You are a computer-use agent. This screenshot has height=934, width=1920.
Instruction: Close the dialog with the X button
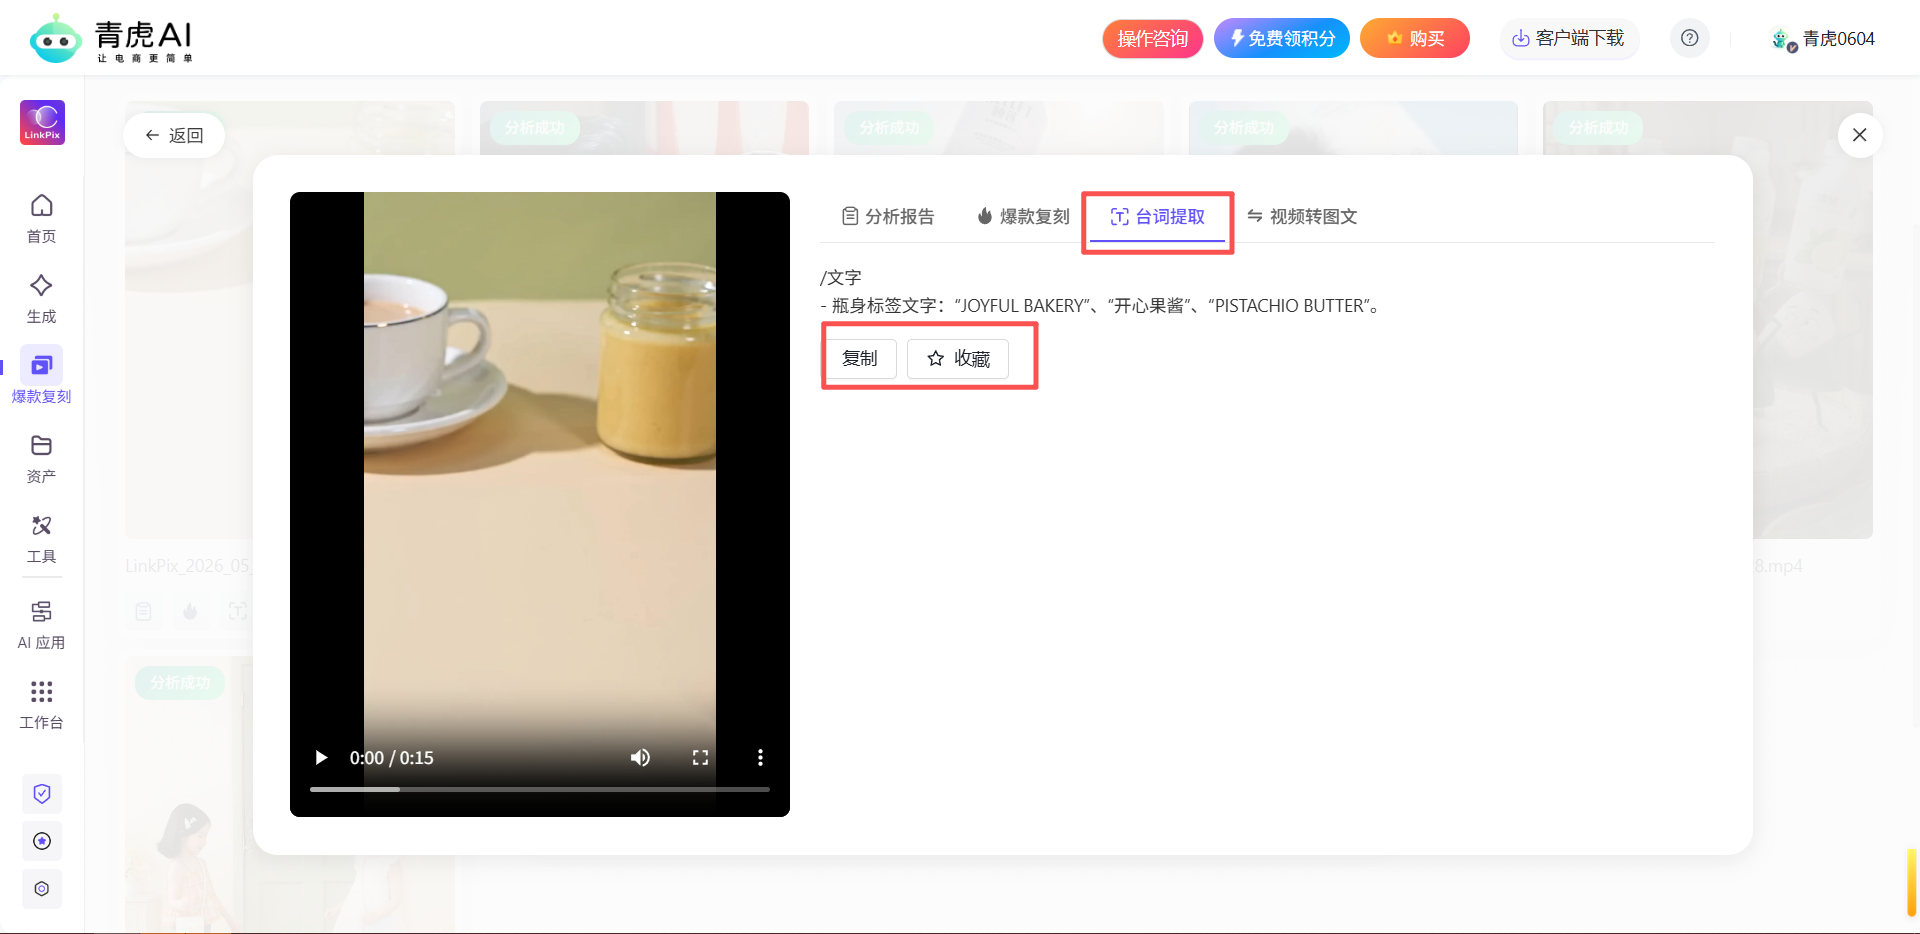(x=1860, y=135)
